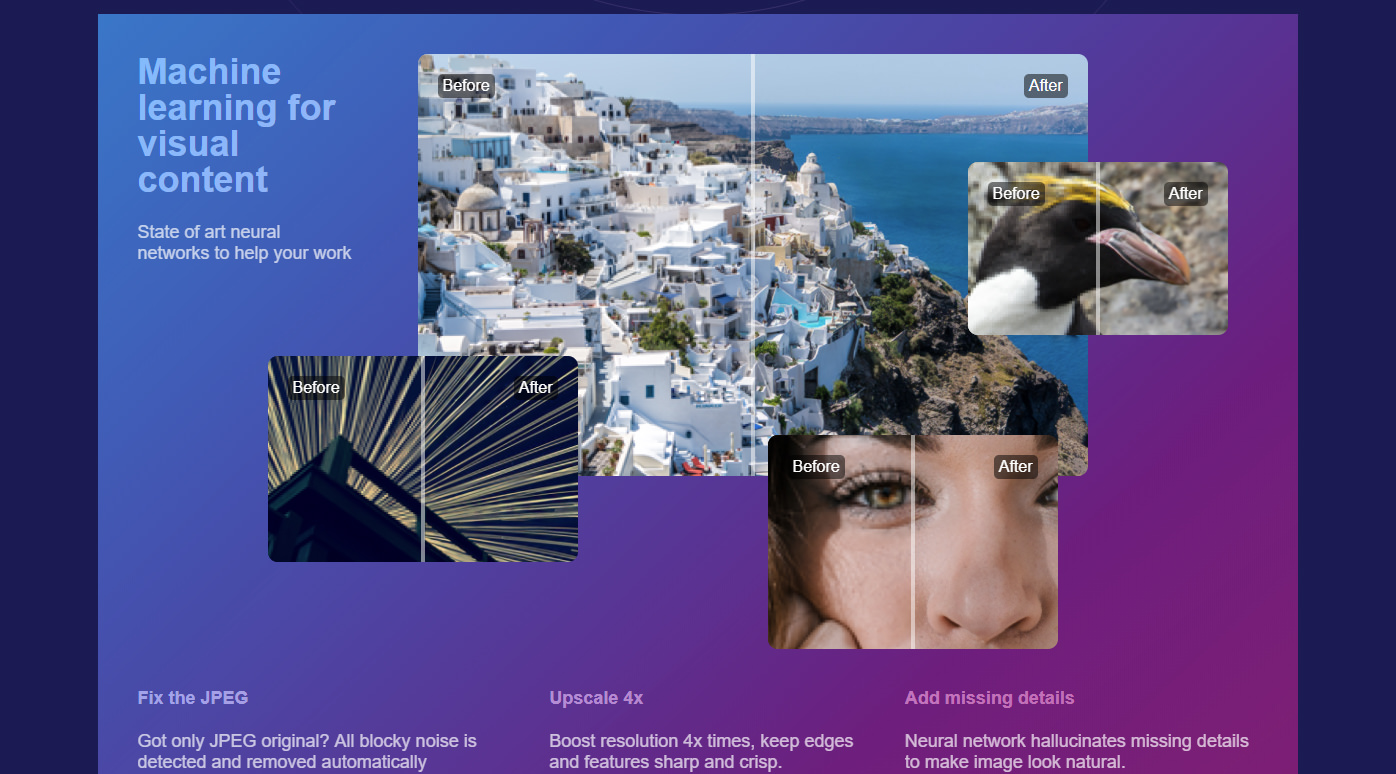1396x774 pixels.
Task: Click the State of art neural networks subtitle
Action: coord(244,242)
